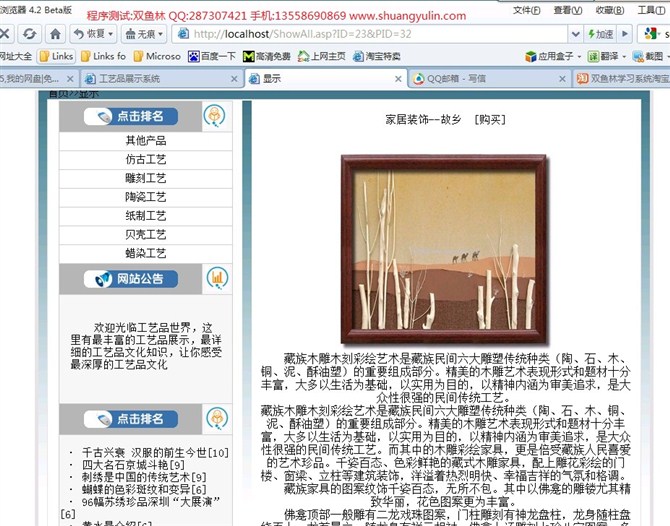Open the 工具(T) menu

tap(652, 10)
